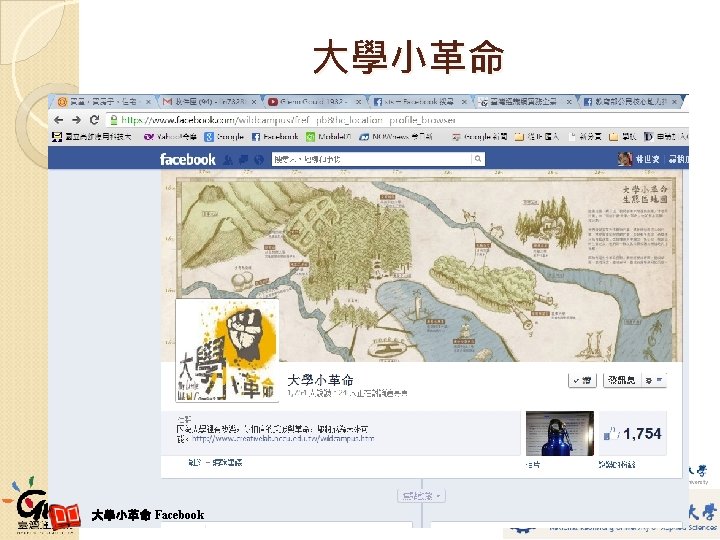
Task: Open the page profile picture with fist logo
Action: pos(227,350)
